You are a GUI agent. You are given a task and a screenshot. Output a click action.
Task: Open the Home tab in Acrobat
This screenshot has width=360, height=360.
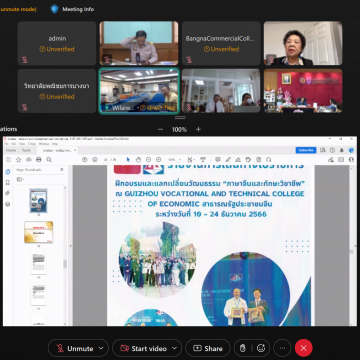[11, 150]
